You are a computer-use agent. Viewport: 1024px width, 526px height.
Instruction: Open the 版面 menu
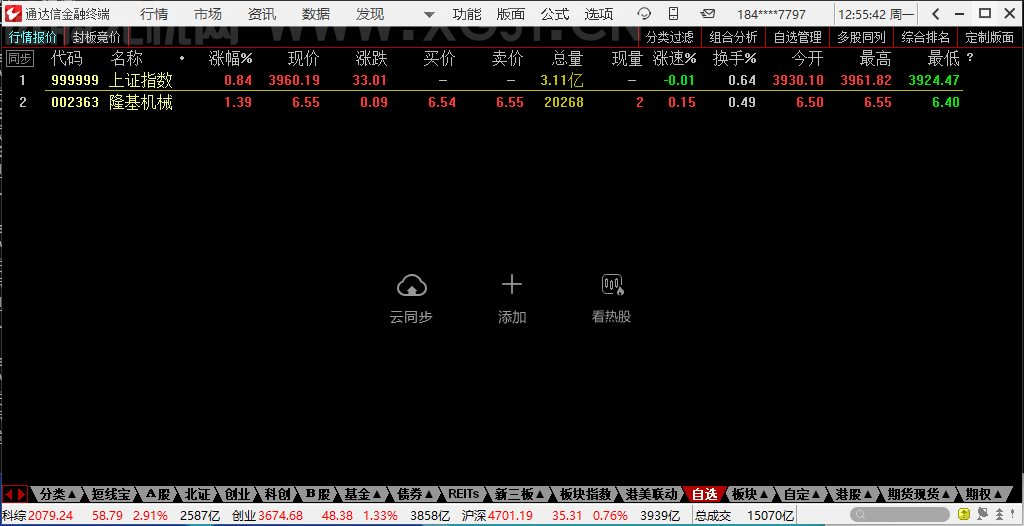[x=511, y=14]
